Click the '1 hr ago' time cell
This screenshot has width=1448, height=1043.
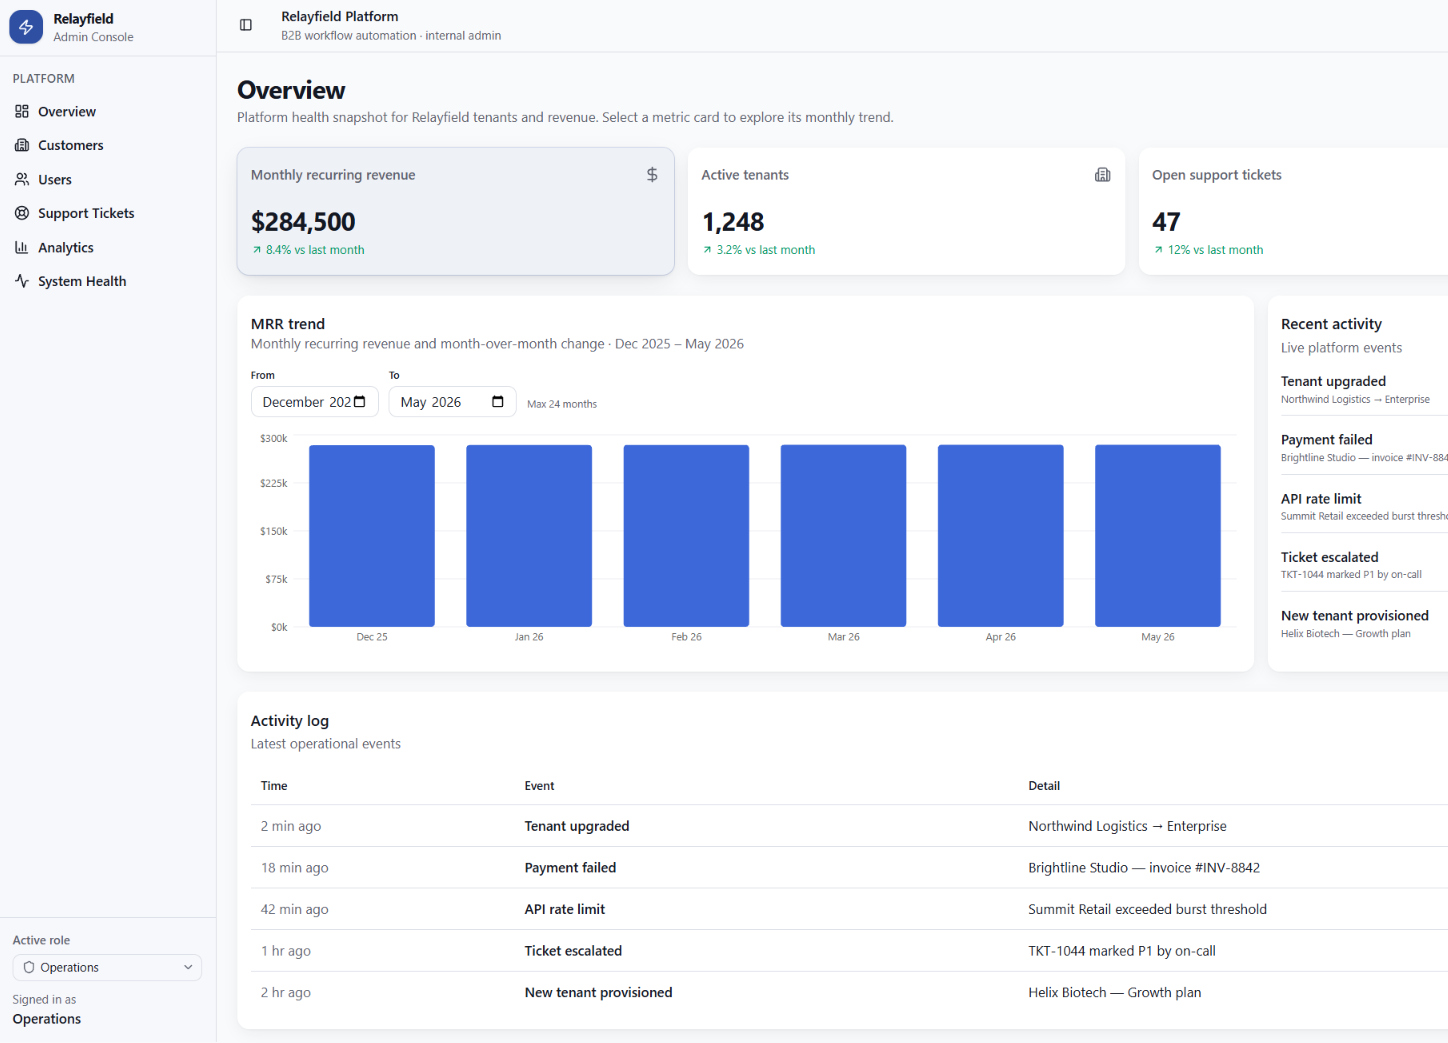point(286,951)
